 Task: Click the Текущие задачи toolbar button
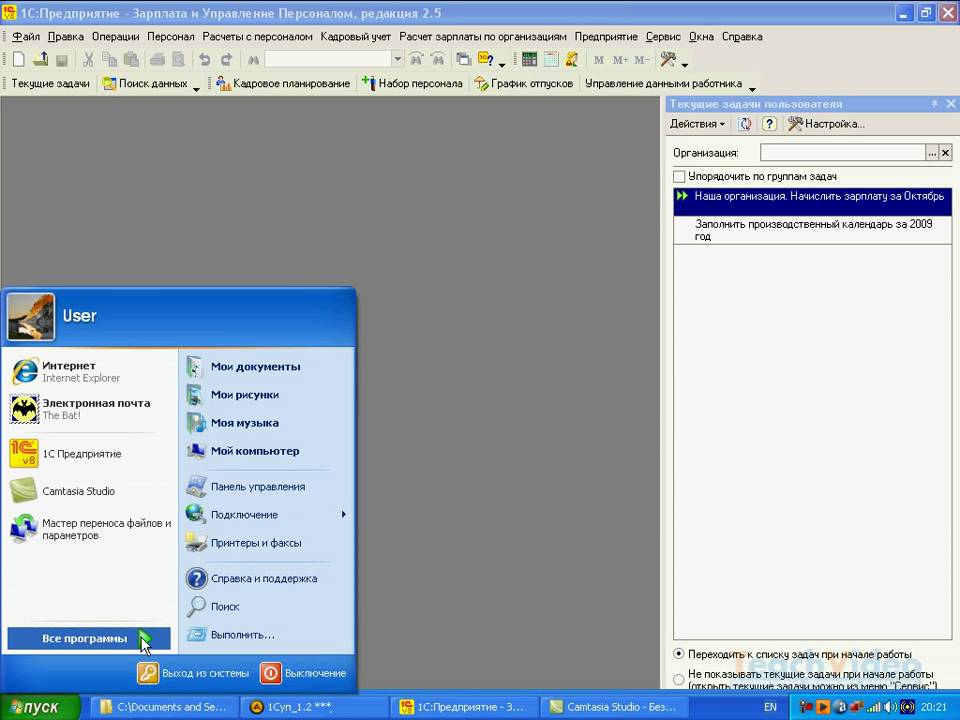coord(50,83)
